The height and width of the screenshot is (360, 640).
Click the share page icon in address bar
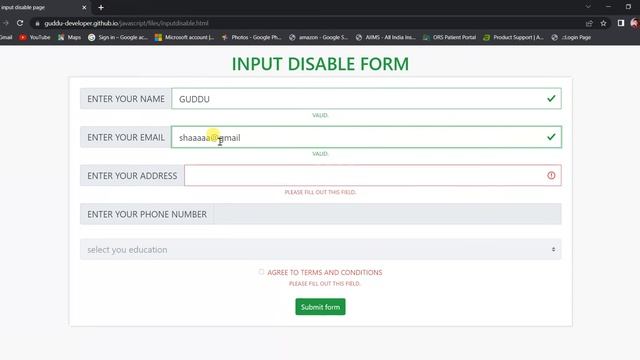click(589, 23)
